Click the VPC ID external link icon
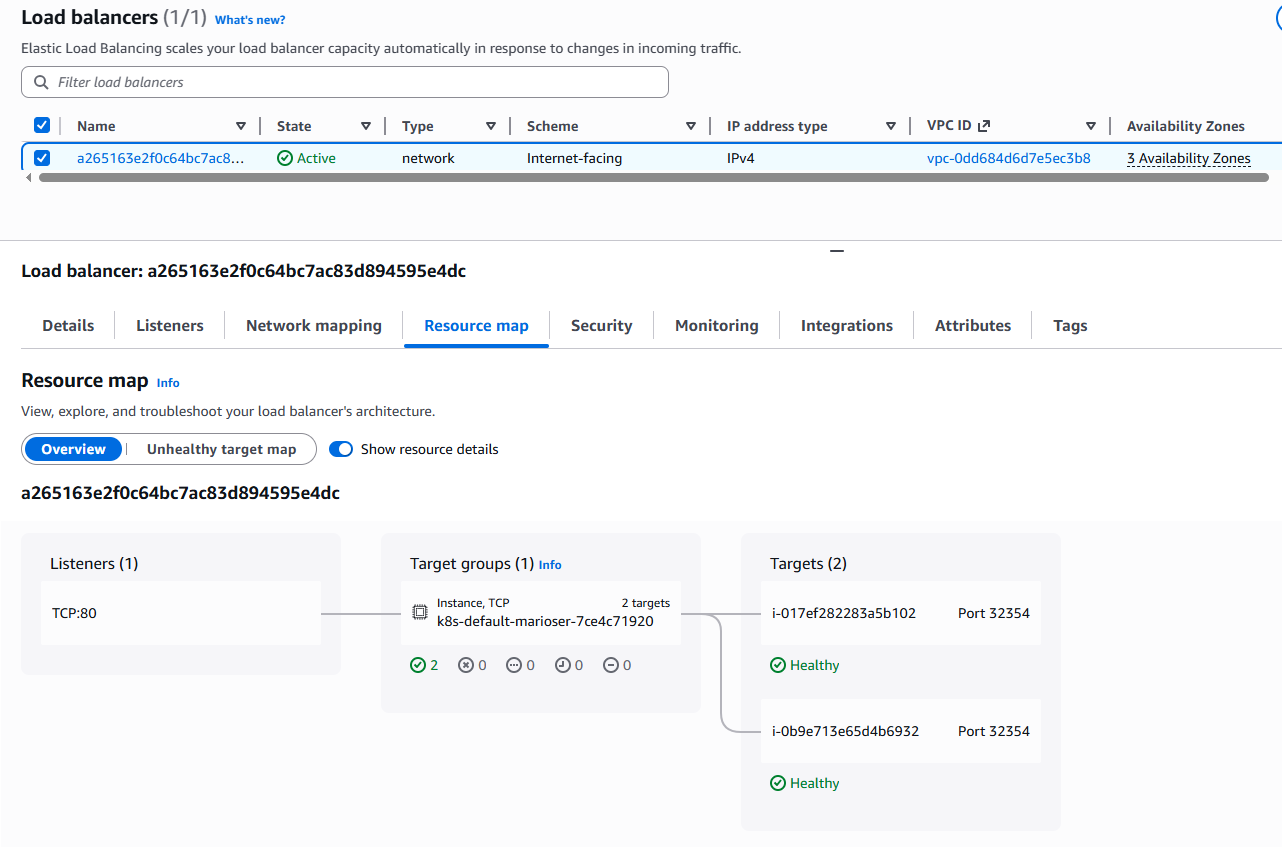The image size is (1282, 852). 984,126
